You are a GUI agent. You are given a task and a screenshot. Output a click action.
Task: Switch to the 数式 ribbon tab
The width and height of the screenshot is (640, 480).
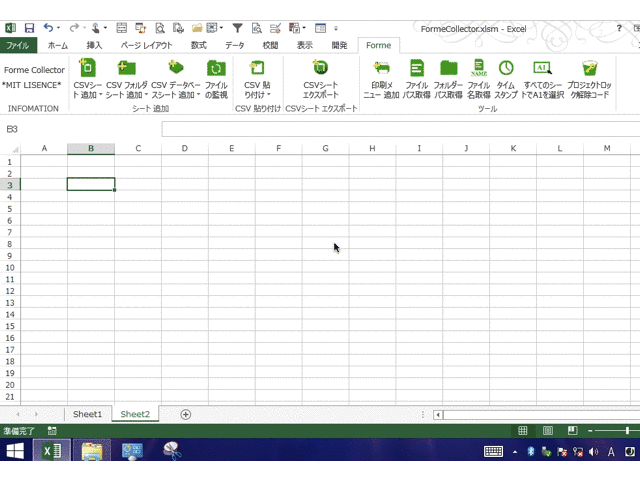(x=198, y=46)
